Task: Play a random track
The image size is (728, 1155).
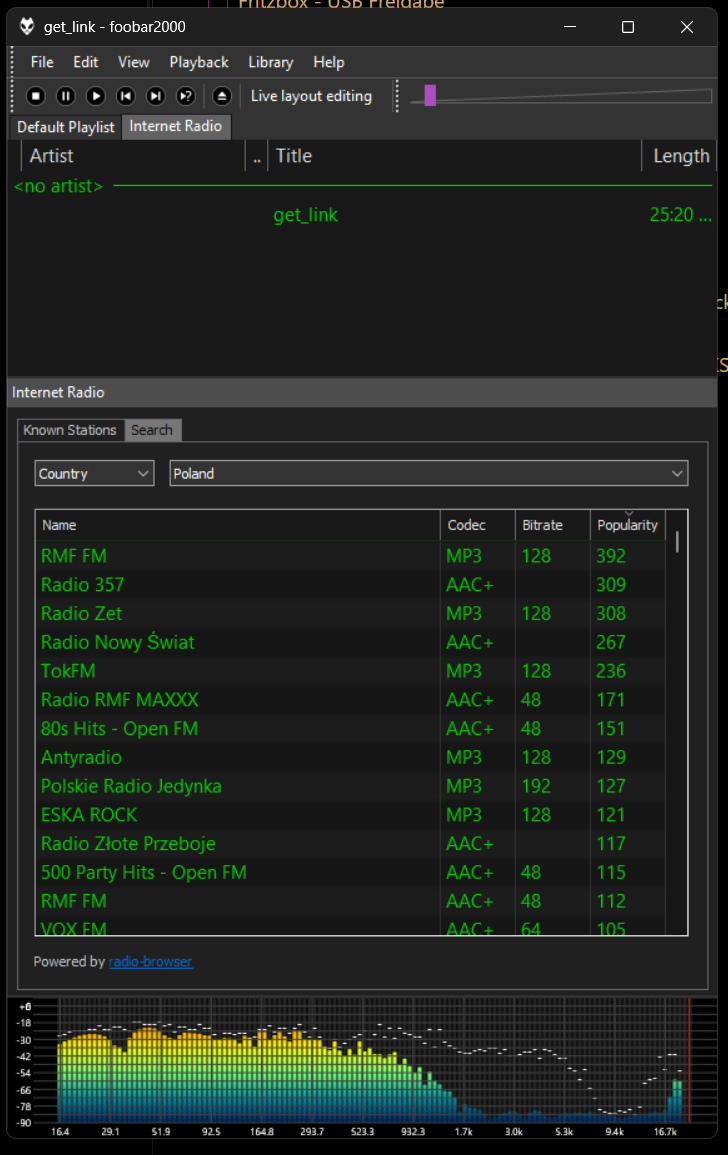Action: click(x=185, y=96)
